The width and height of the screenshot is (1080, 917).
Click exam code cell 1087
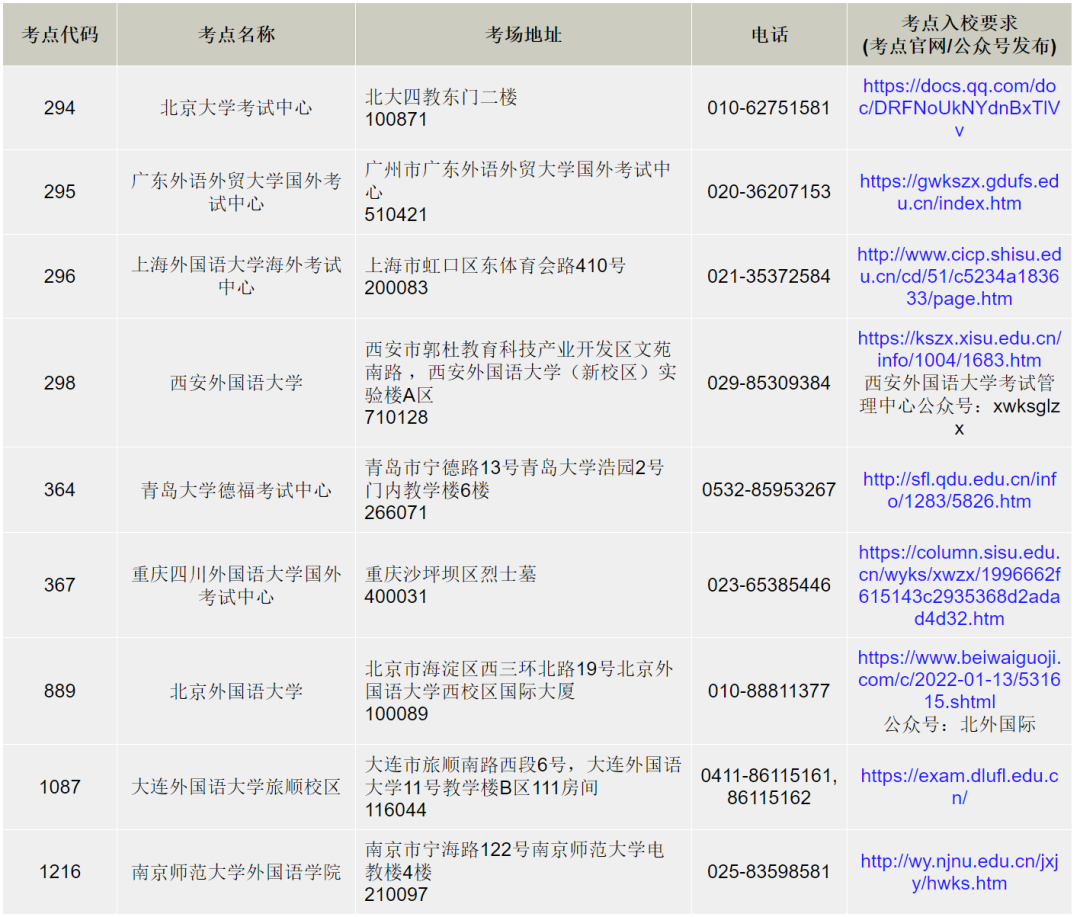60,787
